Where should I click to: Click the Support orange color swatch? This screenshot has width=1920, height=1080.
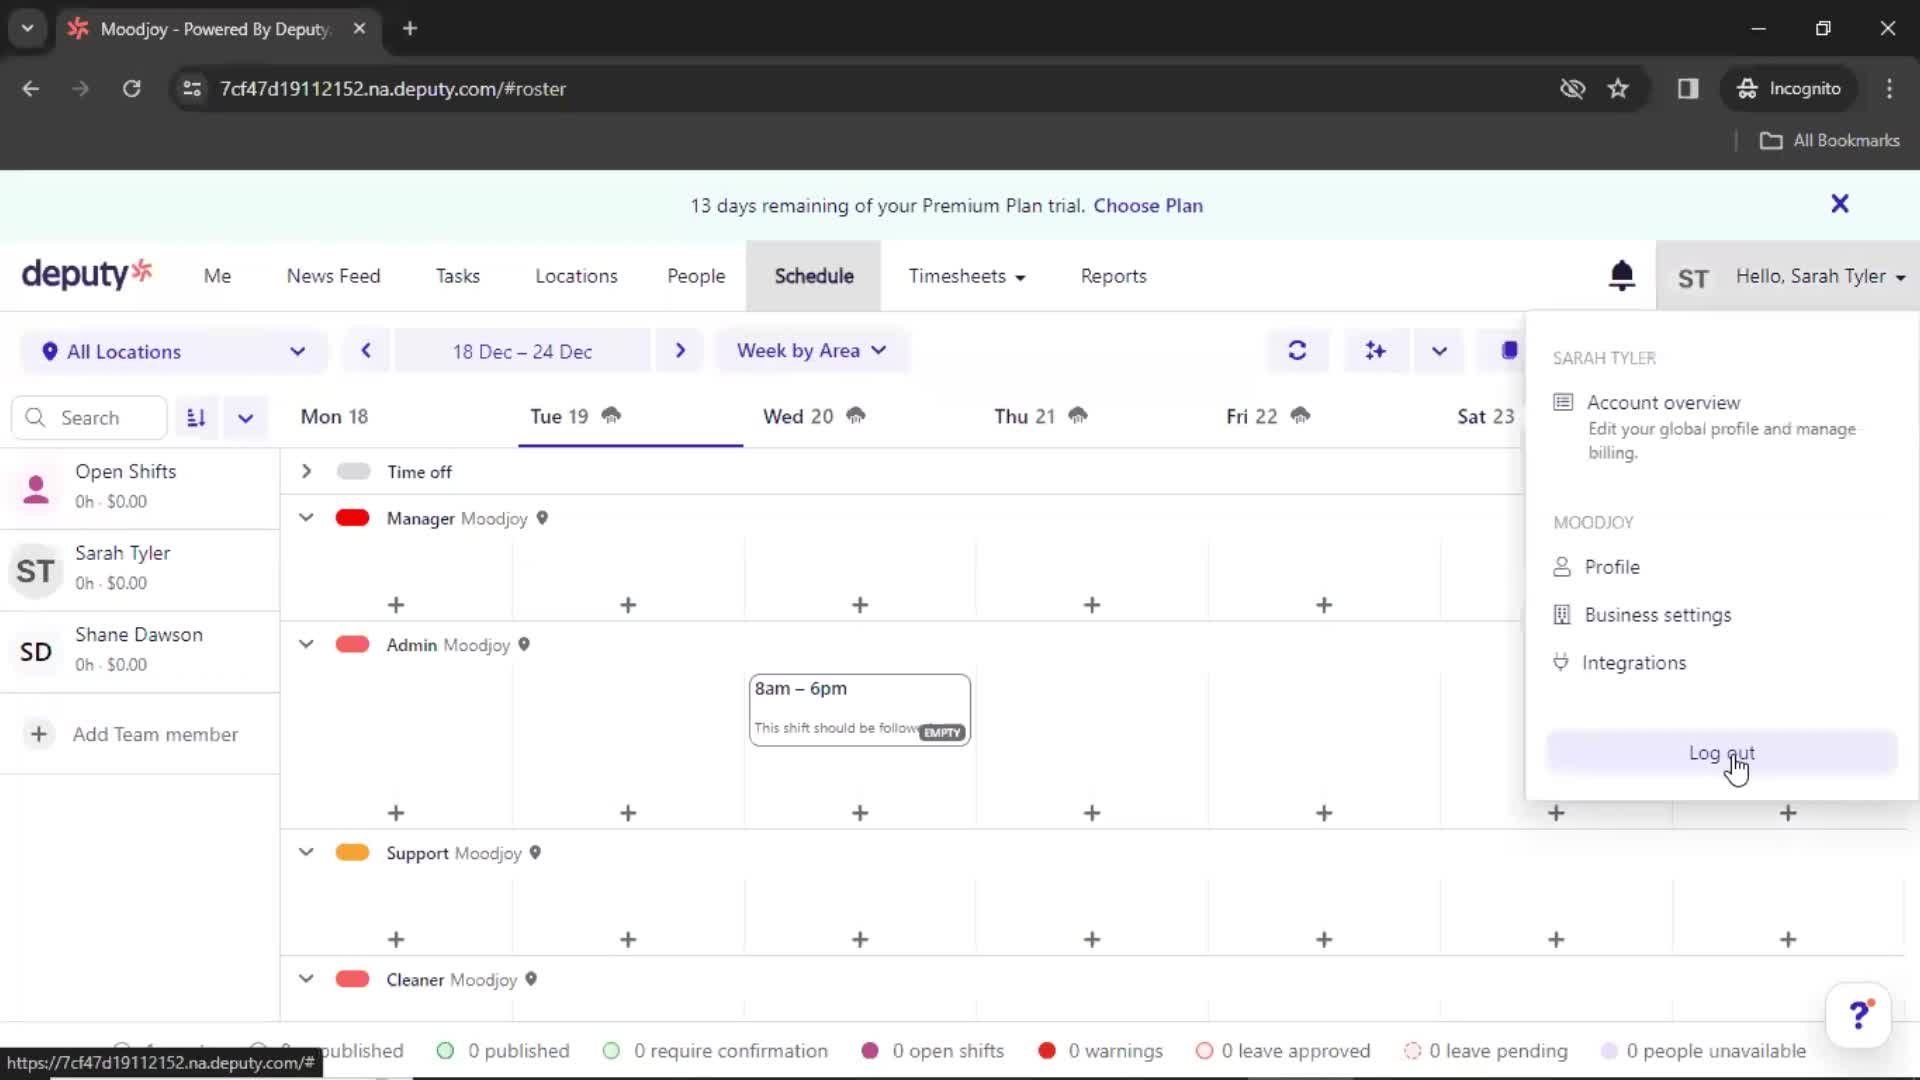click(x=352, y=853)
